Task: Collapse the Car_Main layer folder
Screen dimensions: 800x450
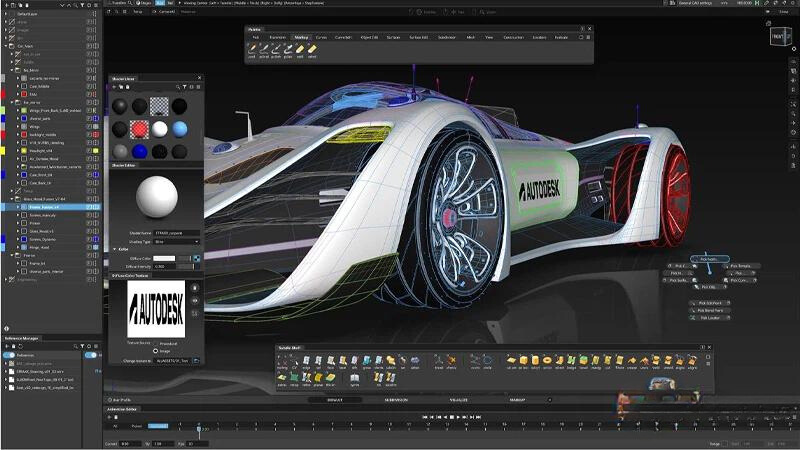Action: pyautogui.click(x=6, y=46)
